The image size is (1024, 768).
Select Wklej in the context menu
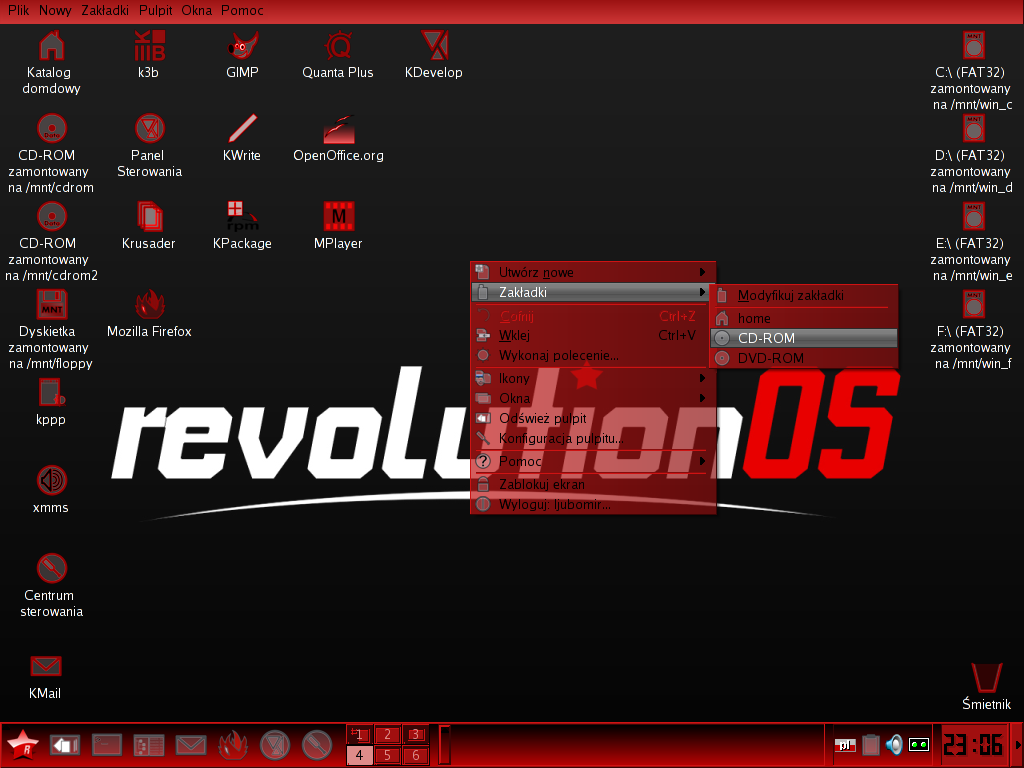click(592, 336)
